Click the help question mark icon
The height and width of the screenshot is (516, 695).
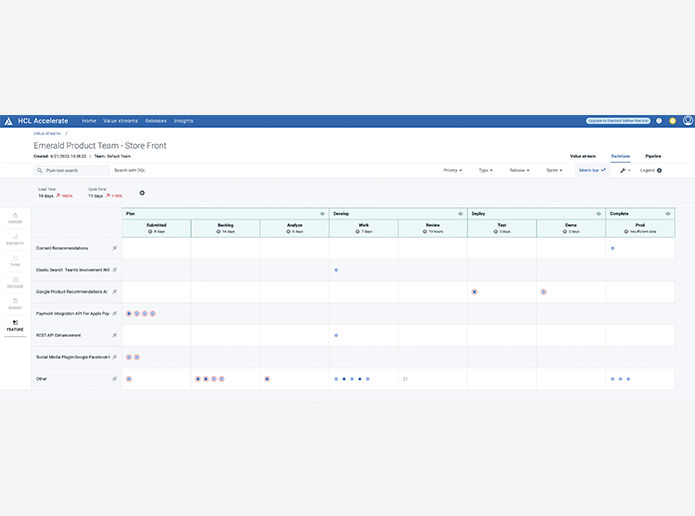659,121
